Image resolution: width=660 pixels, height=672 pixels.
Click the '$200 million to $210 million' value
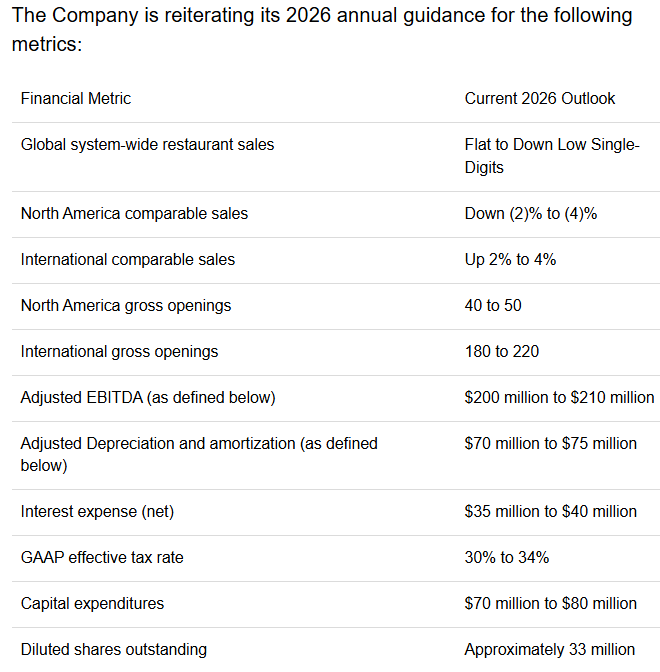(x=559, y=397)
